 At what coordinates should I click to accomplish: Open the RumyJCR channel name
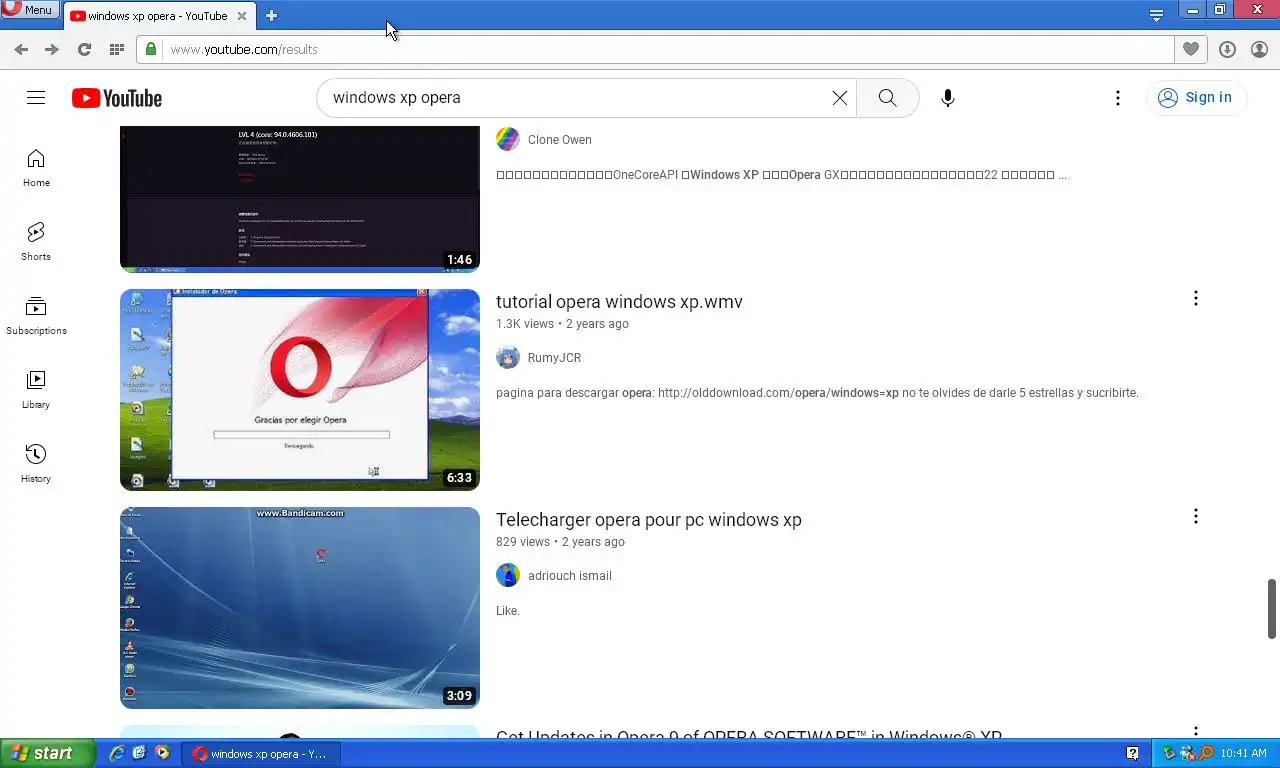554,358
